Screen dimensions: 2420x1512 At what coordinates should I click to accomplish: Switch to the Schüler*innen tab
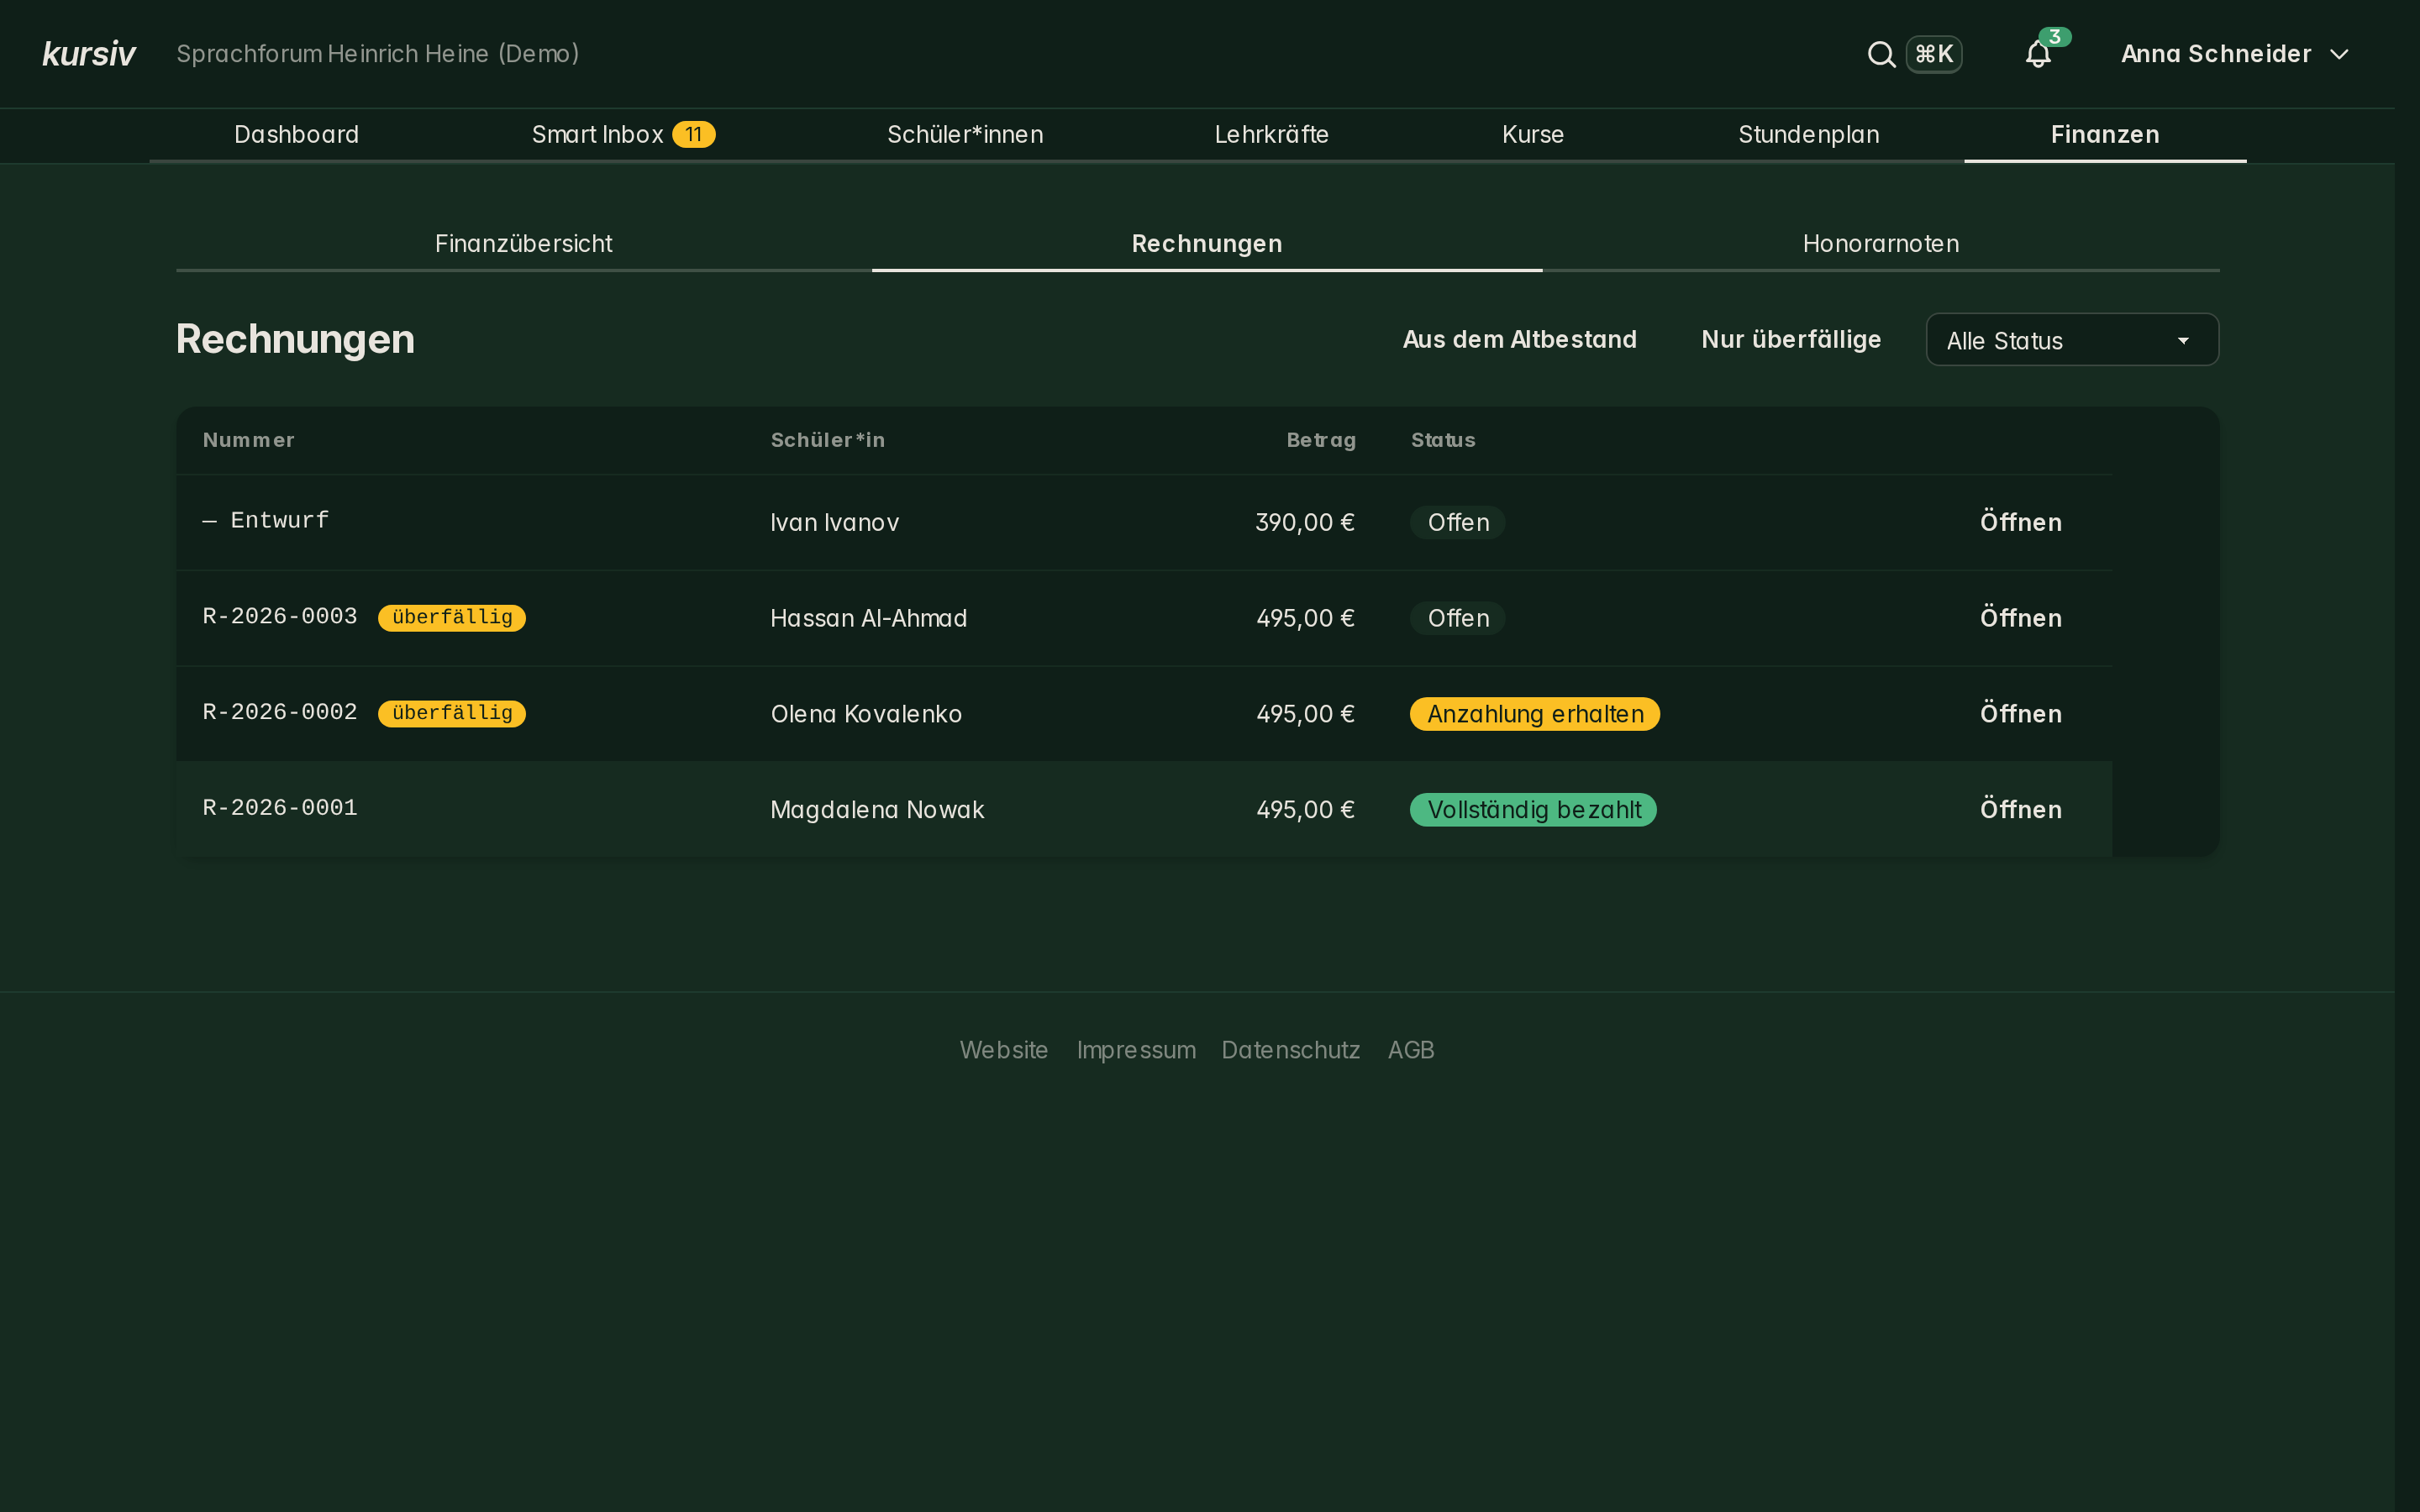point(965,135)
